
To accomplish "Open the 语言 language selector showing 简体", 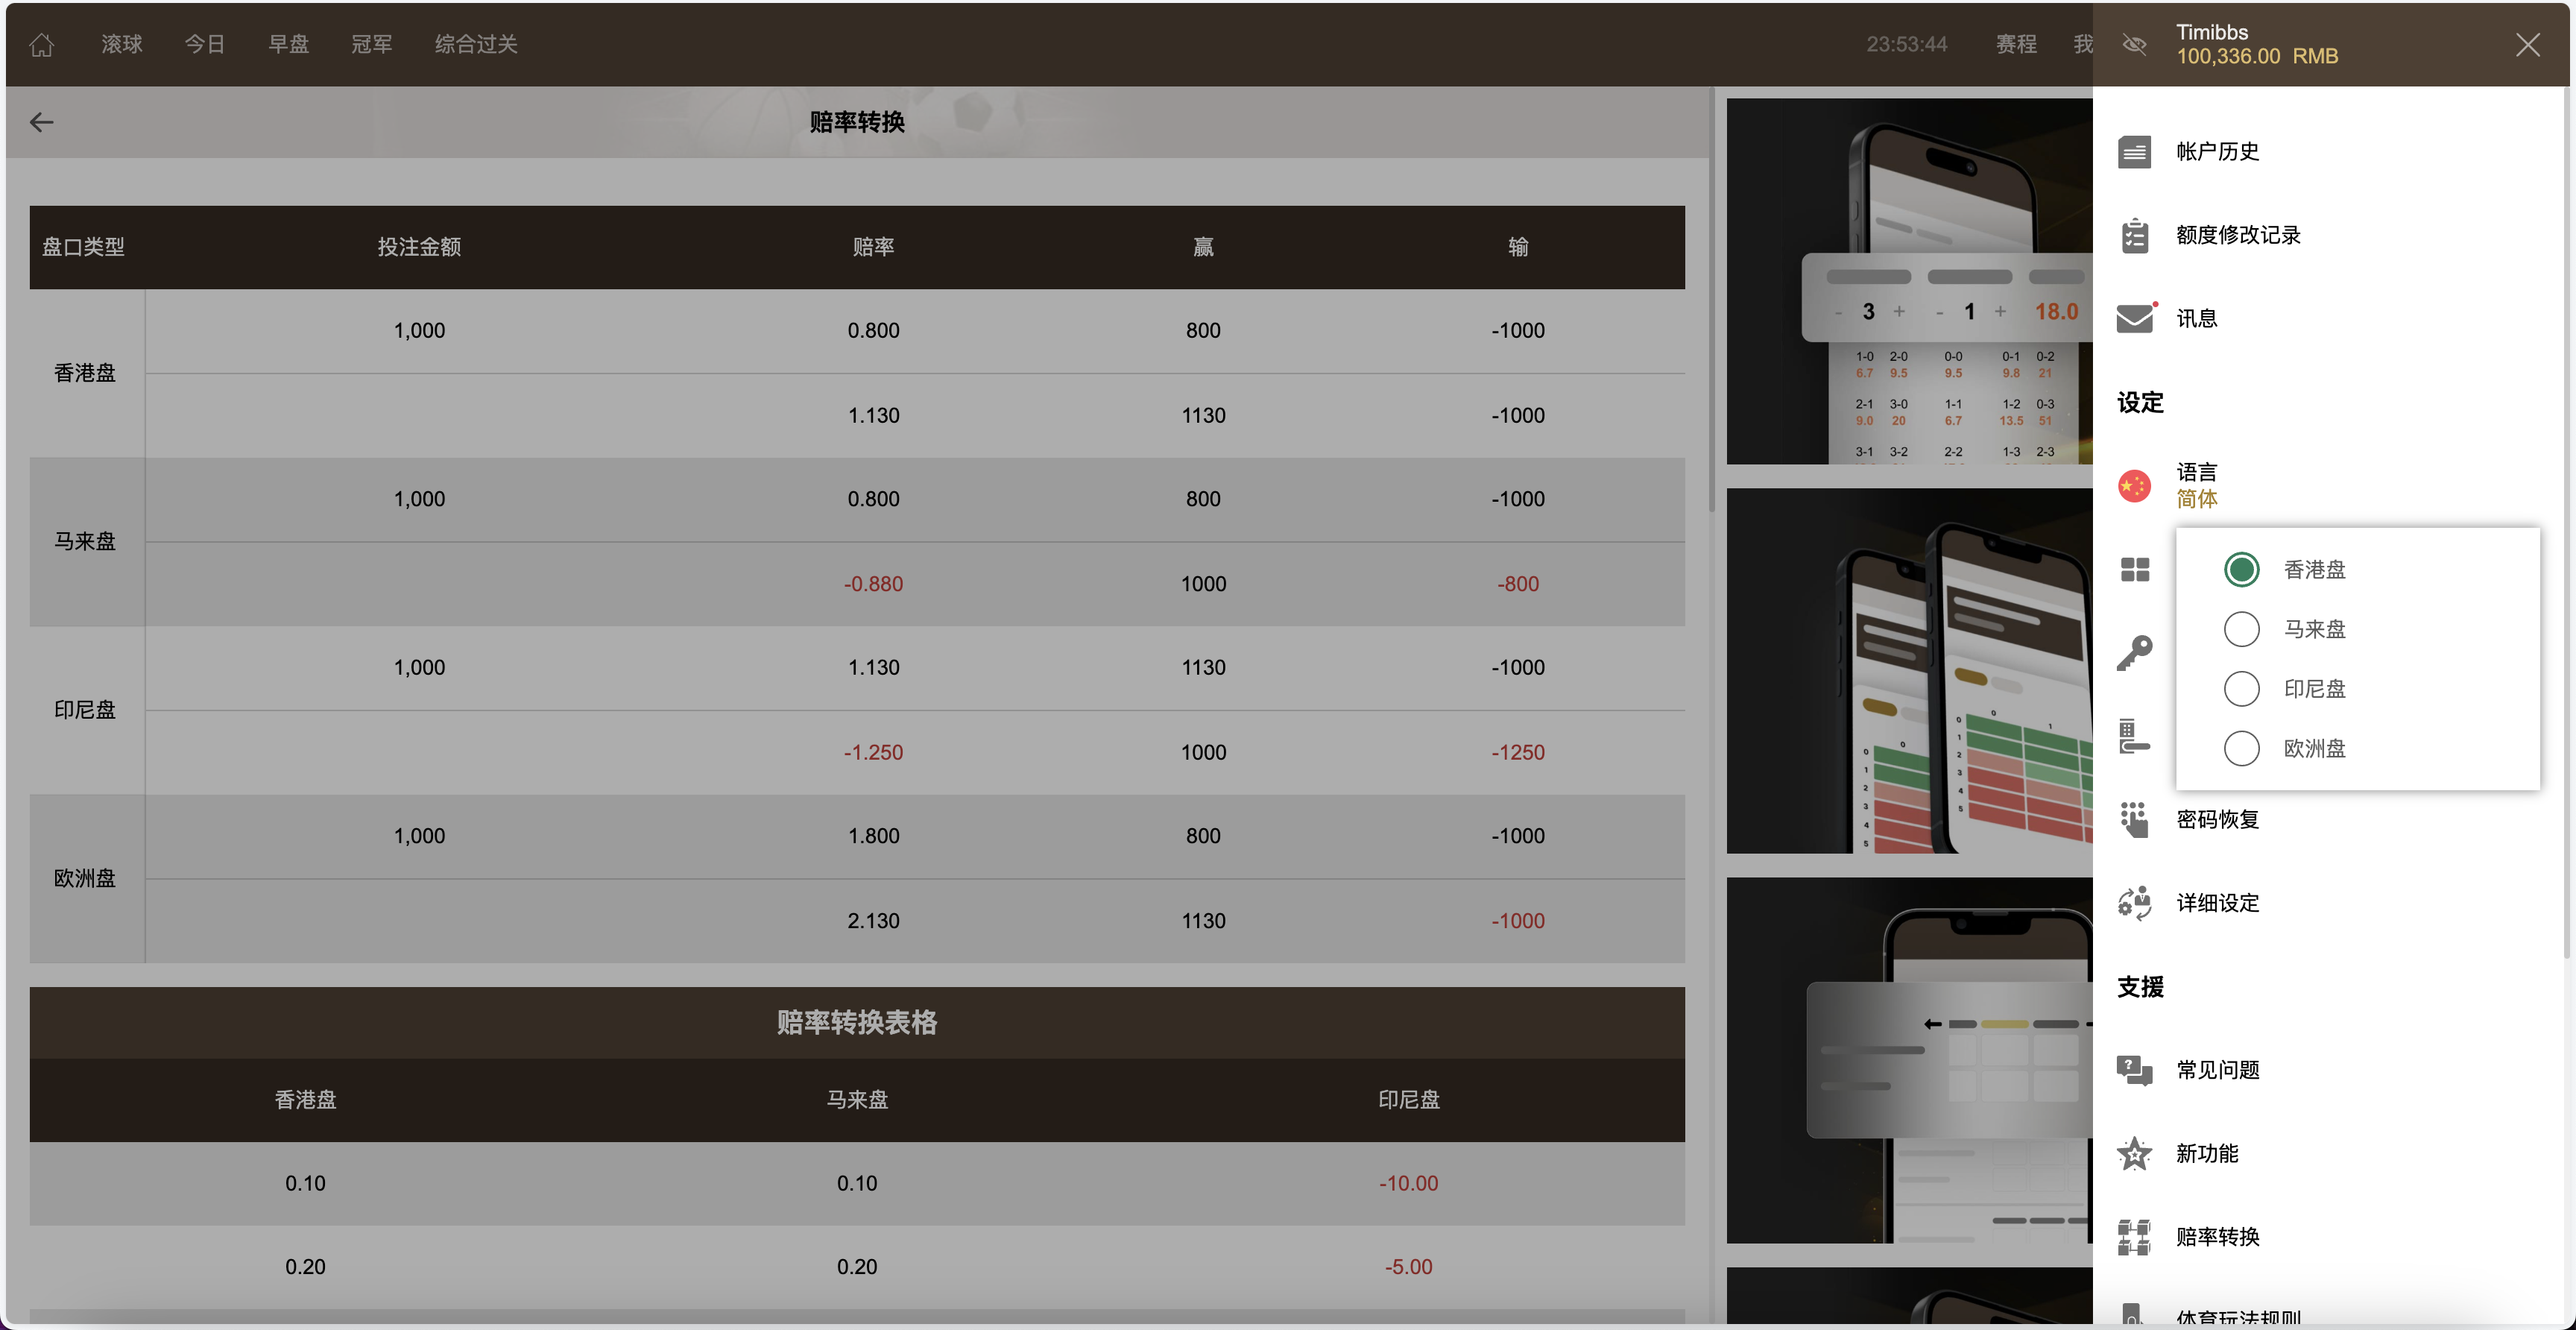I will 2196,484.
